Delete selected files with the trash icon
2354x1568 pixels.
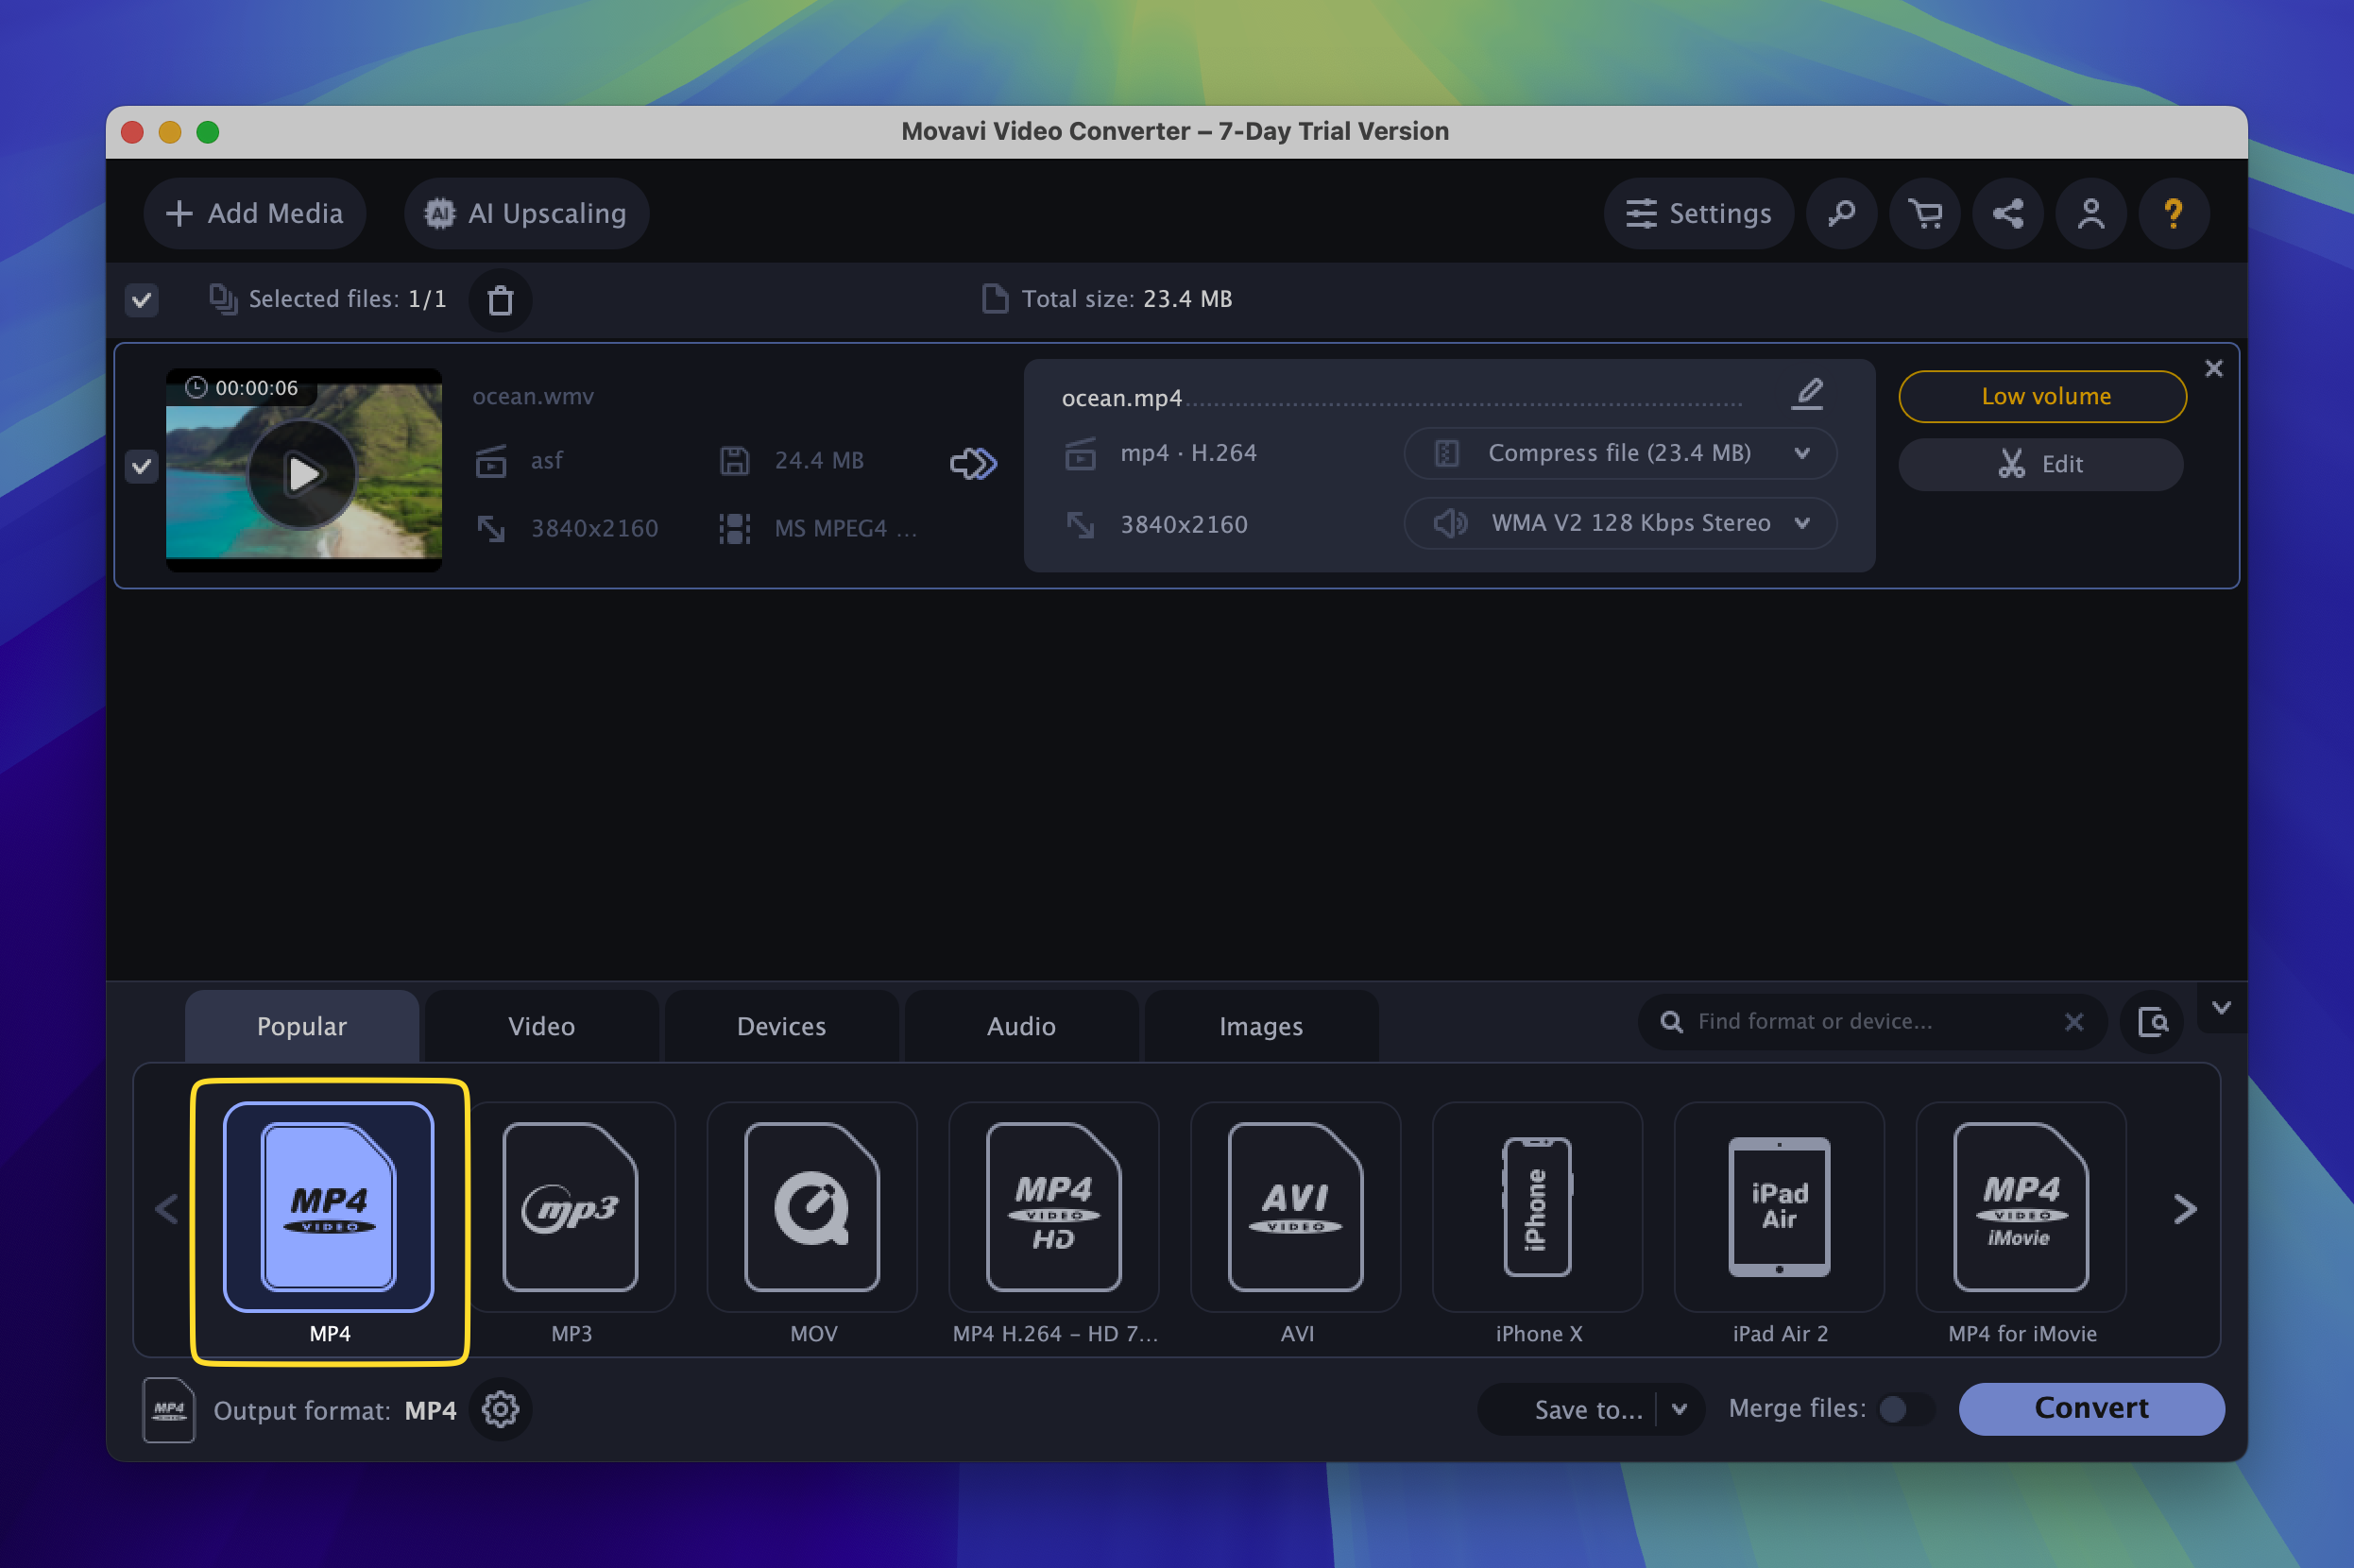(500, 299)
